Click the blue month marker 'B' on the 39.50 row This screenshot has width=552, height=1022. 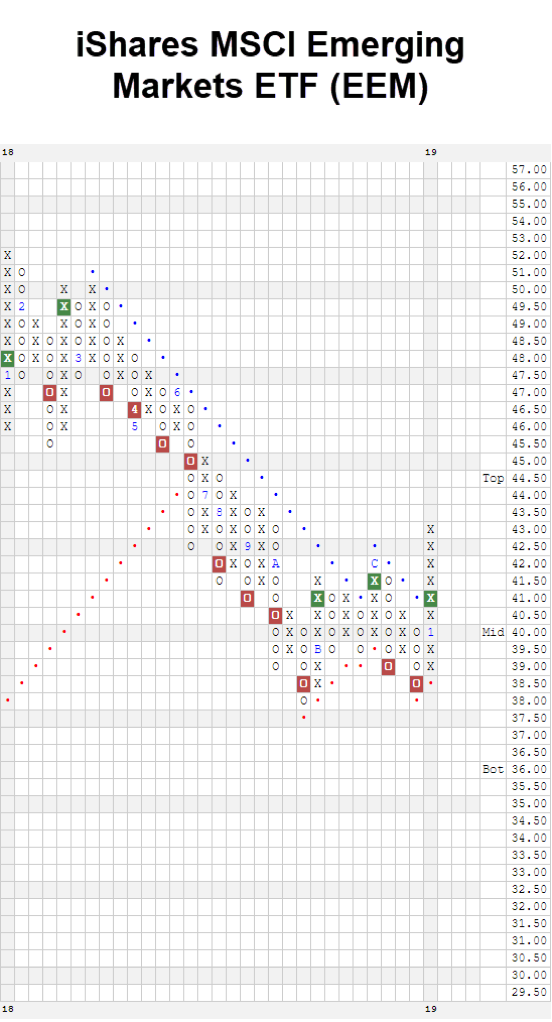(317, 649)
